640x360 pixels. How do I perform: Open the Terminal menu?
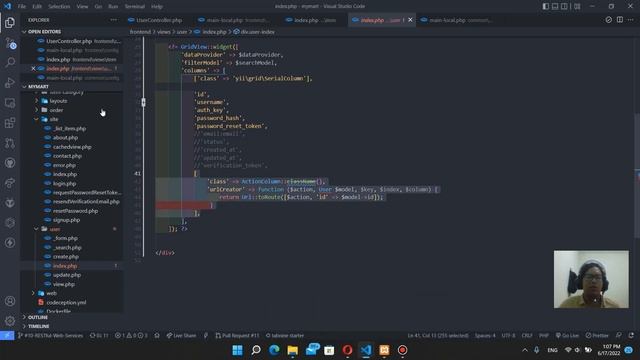tap(135, 7)
